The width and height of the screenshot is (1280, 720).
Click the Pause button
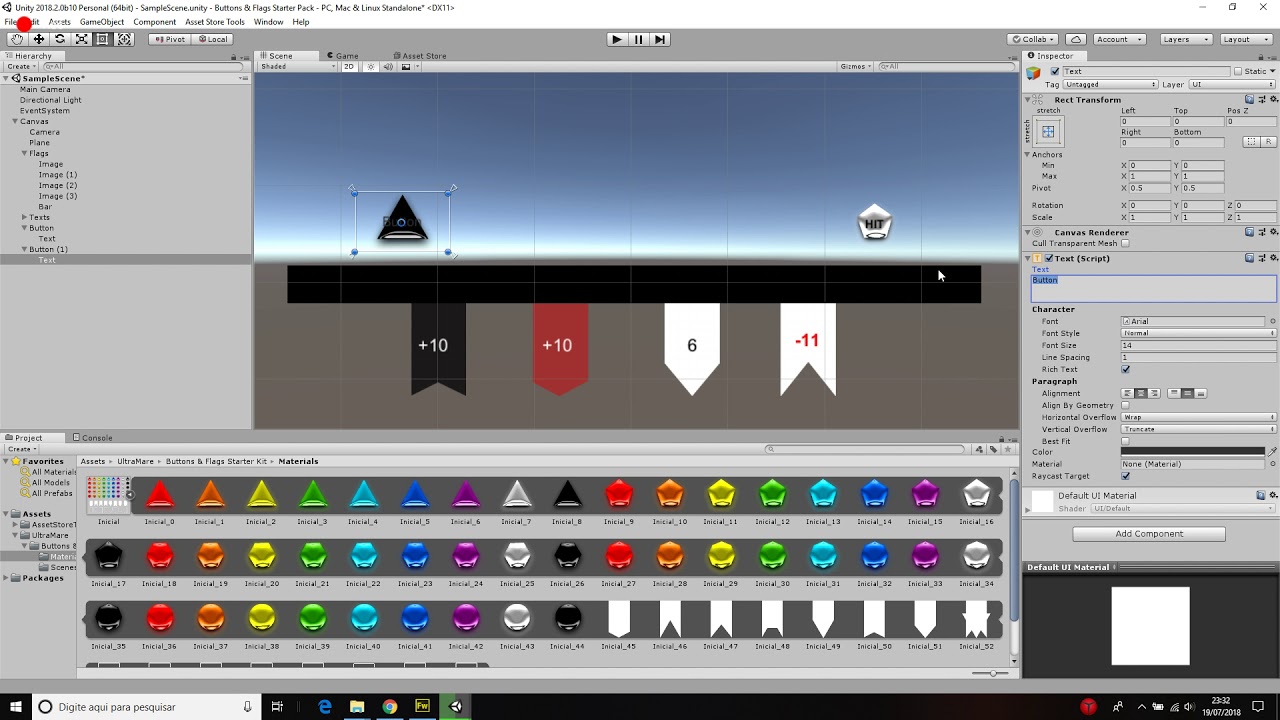point(638,39)
